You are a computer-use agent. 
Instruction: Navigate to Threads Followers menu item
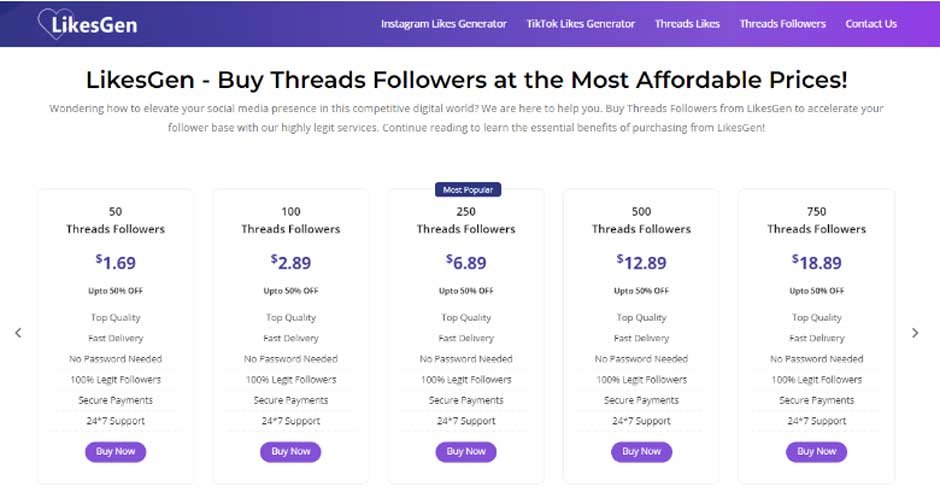(x=782, y=24)
